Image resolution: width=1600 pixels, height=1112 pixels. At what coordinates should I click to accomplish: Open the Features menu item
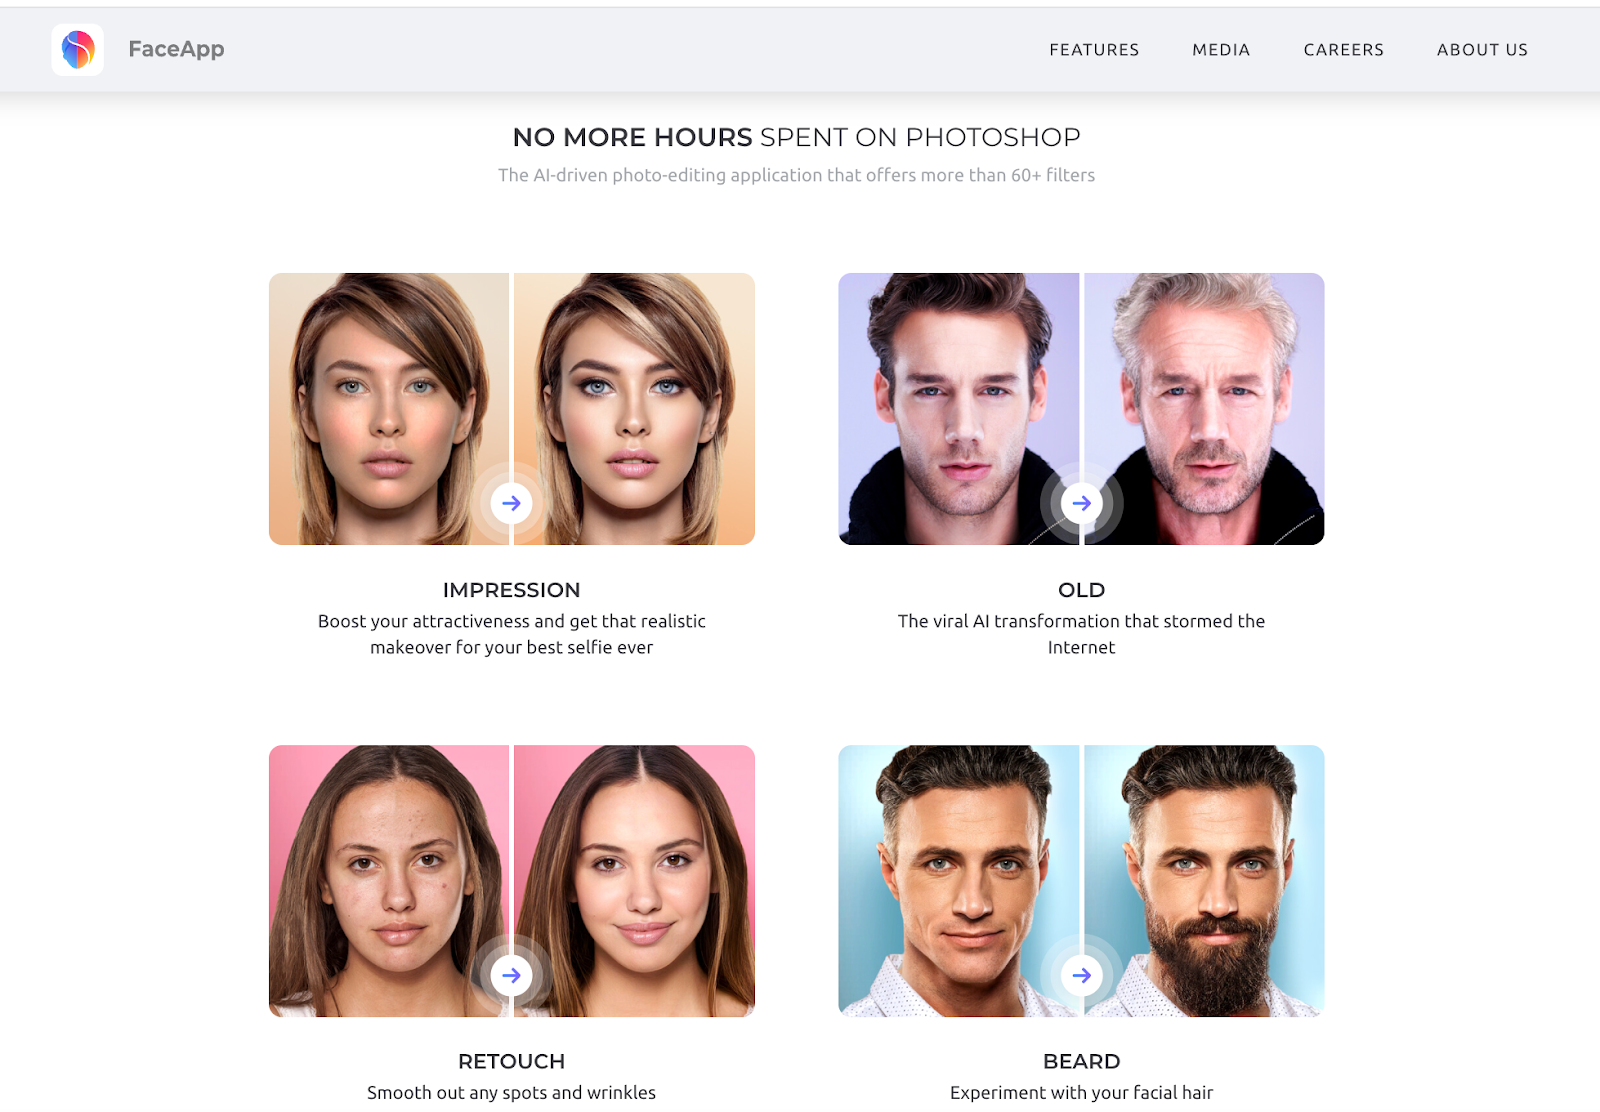pos(1094,50)
